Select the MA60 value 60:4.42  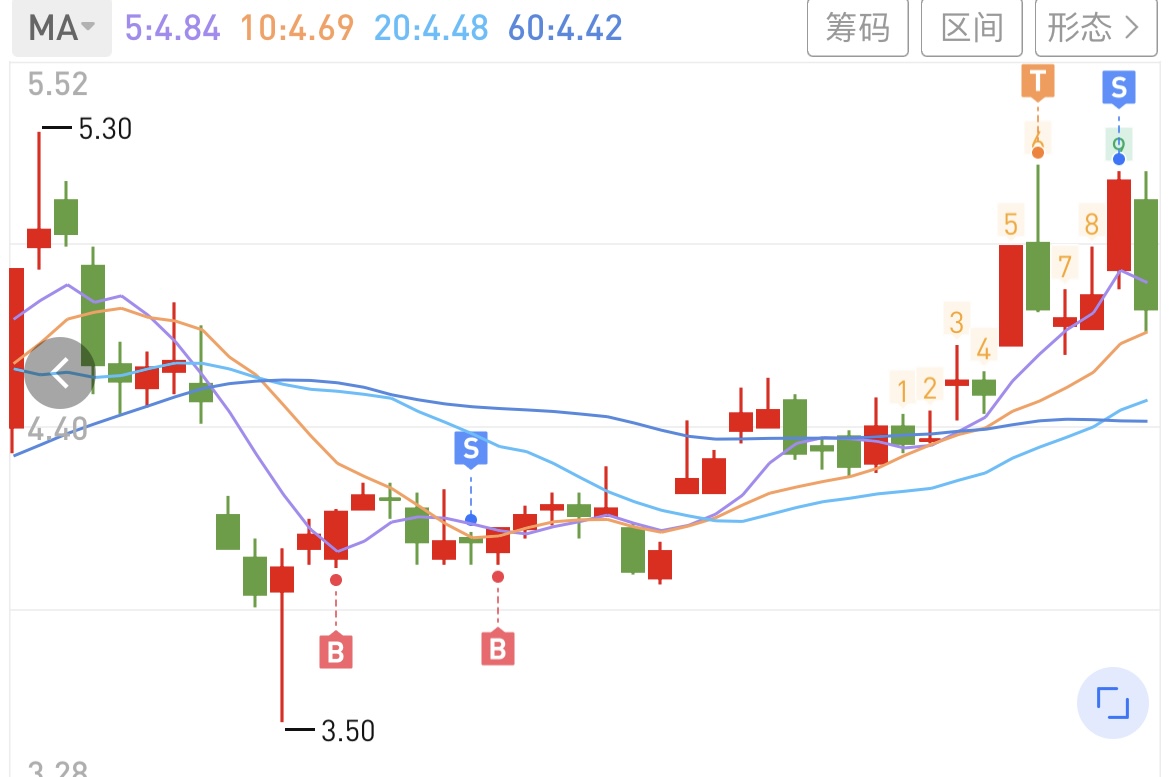565,28
